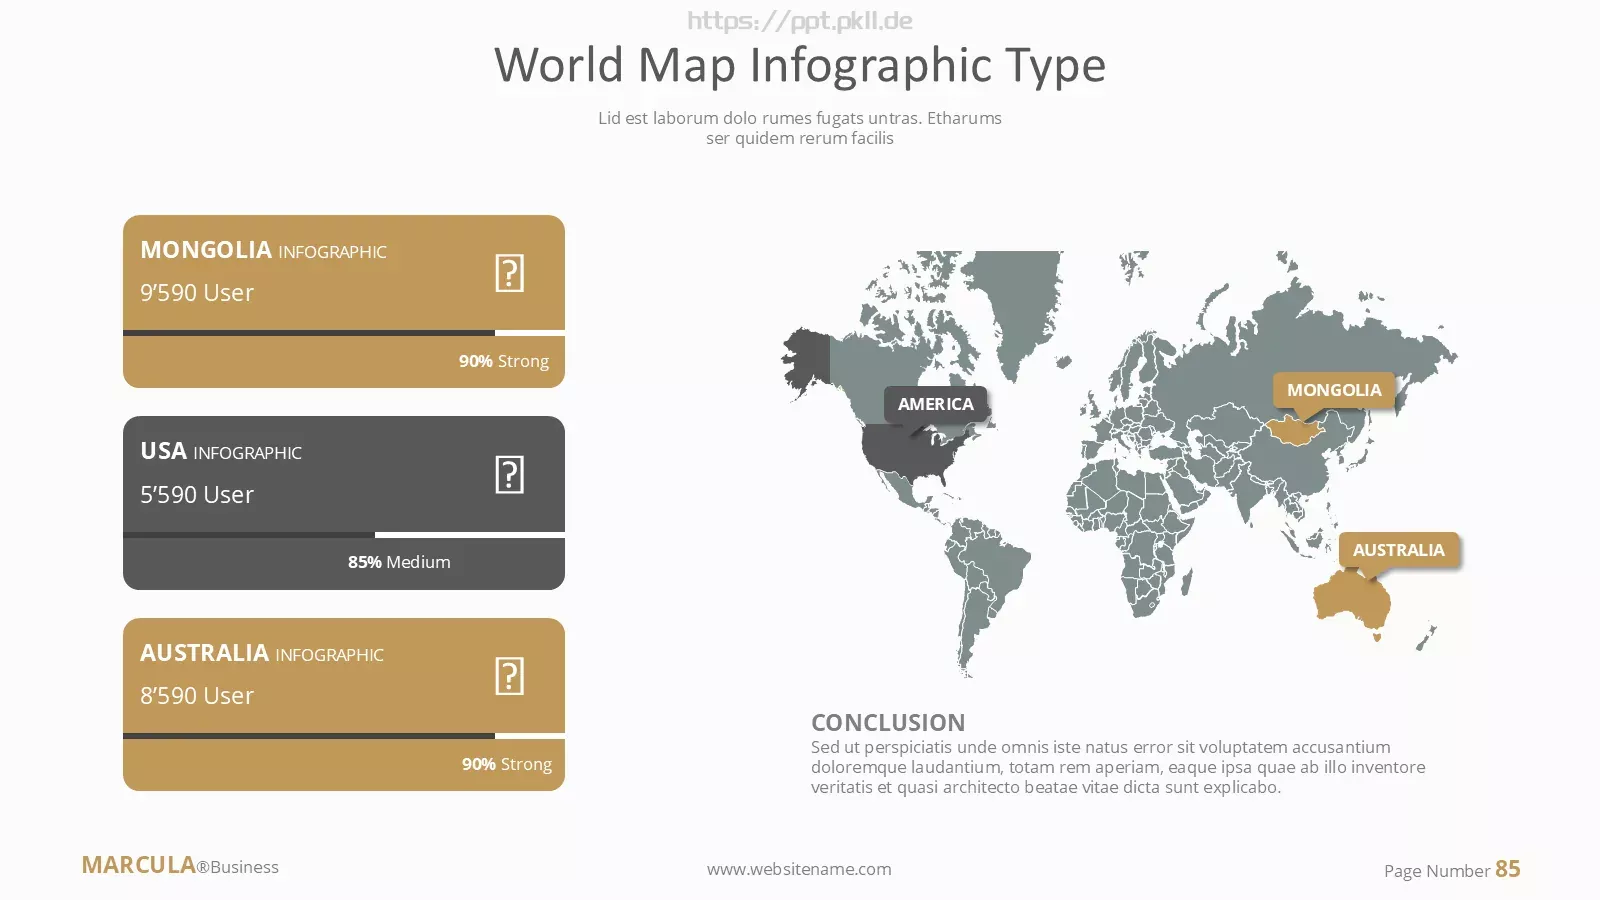Select the AUSTRALIA callout label on map

click(x=1399, y=550)
